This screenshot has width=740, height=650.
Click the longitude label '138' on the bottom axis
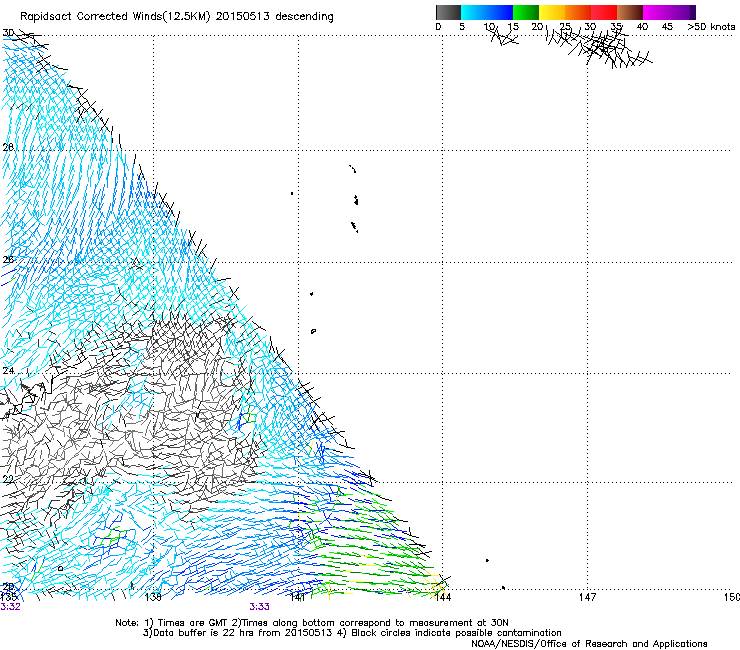153,597
